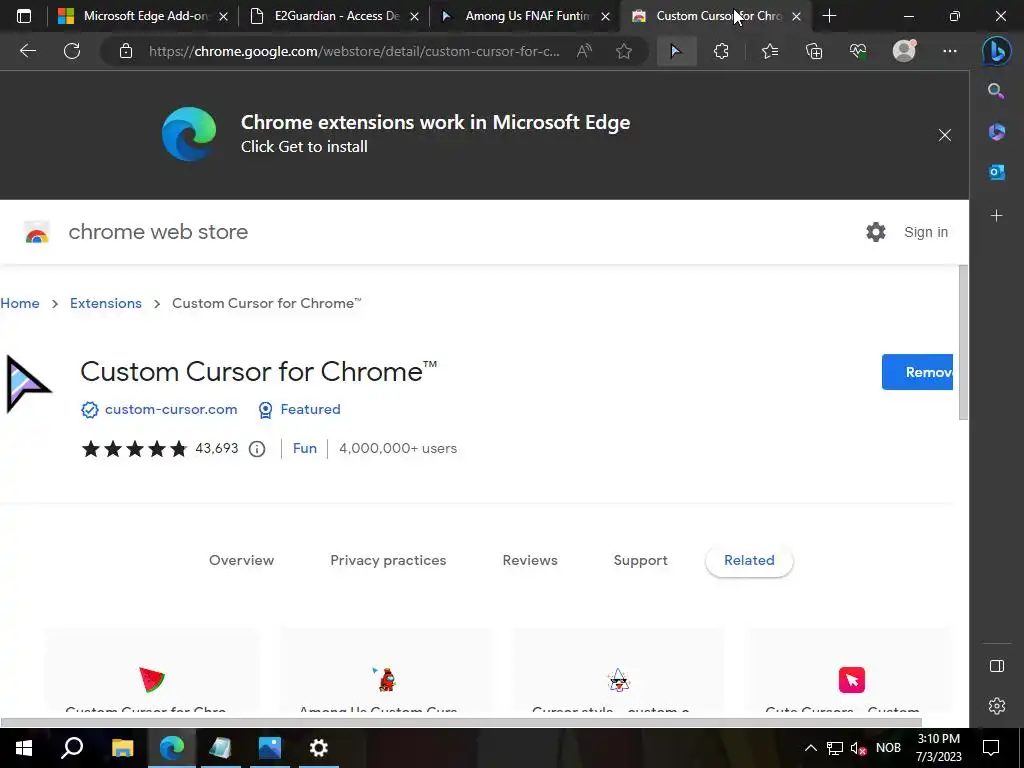Open Bing chat sidebar icon
Screen dimensions: 1024x768
point(997,51)
